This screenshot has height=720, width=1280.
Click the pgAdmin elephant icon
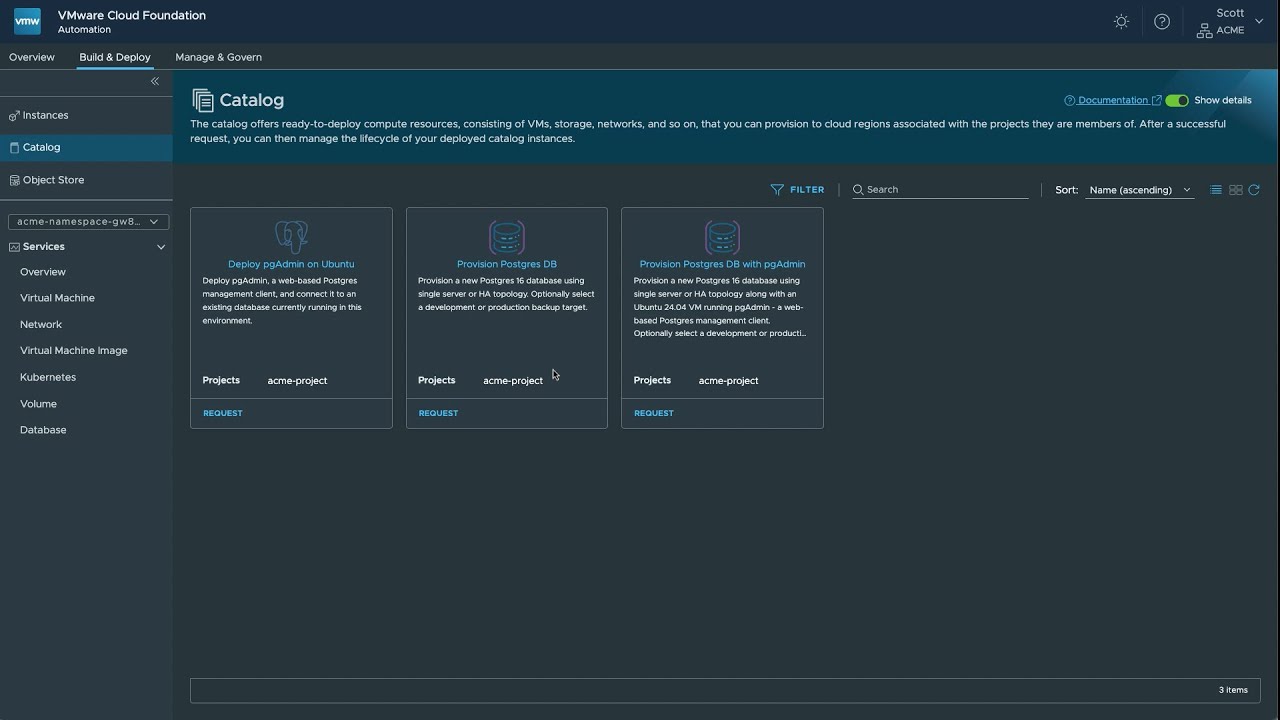click(x=291, y=237)
